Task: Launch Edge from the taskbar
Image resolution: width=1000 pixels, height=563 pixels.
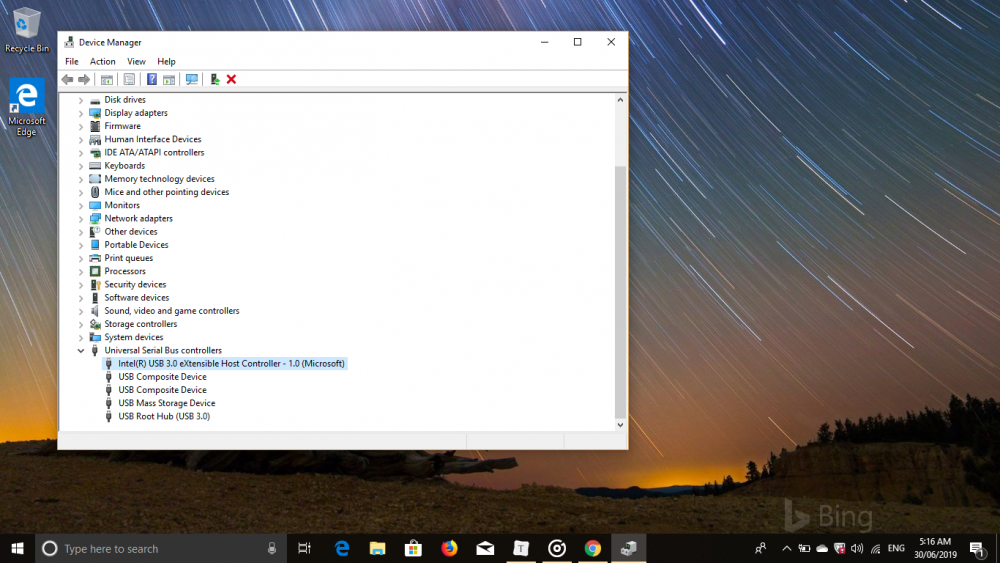Action: click(x=342, y=548)
